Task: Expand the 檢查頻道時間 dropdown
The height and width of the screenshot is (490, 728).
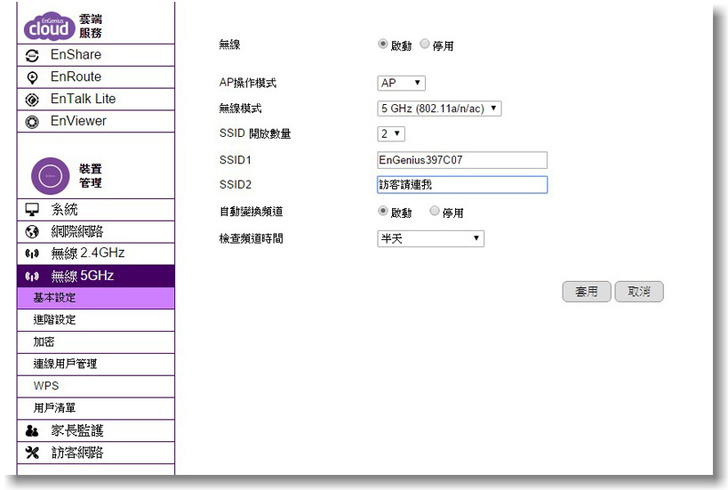Action: click(x=430, y=238)
